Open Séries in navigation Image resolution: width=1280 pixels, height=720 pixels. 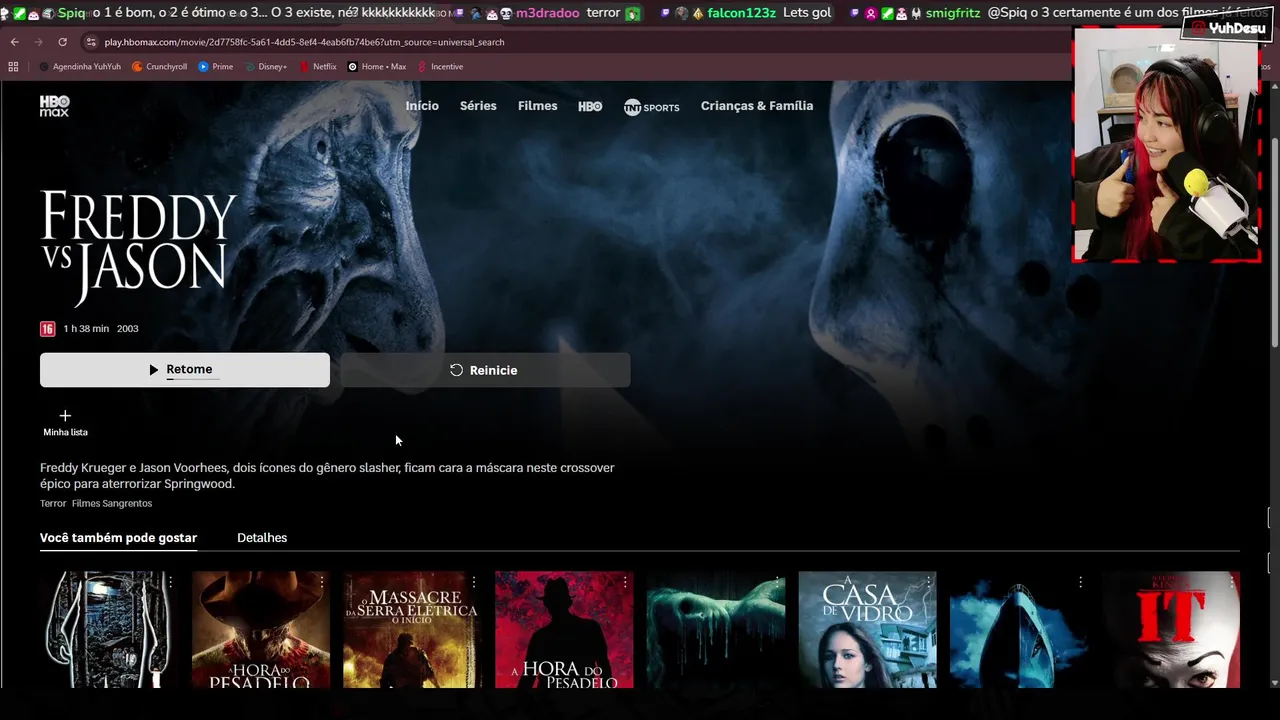point(478,106)
